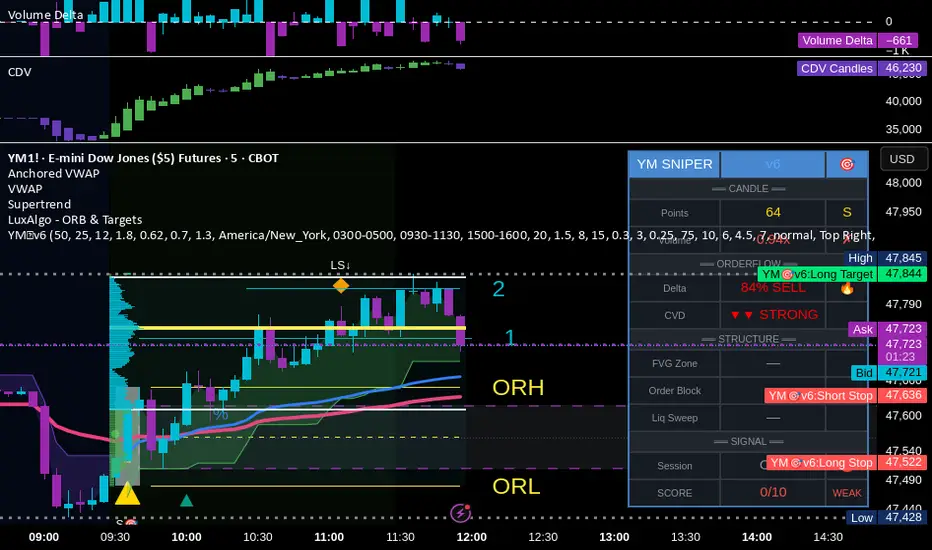Click the Session row label
This screenshot has width=932, height=550.
pos(675,466)
